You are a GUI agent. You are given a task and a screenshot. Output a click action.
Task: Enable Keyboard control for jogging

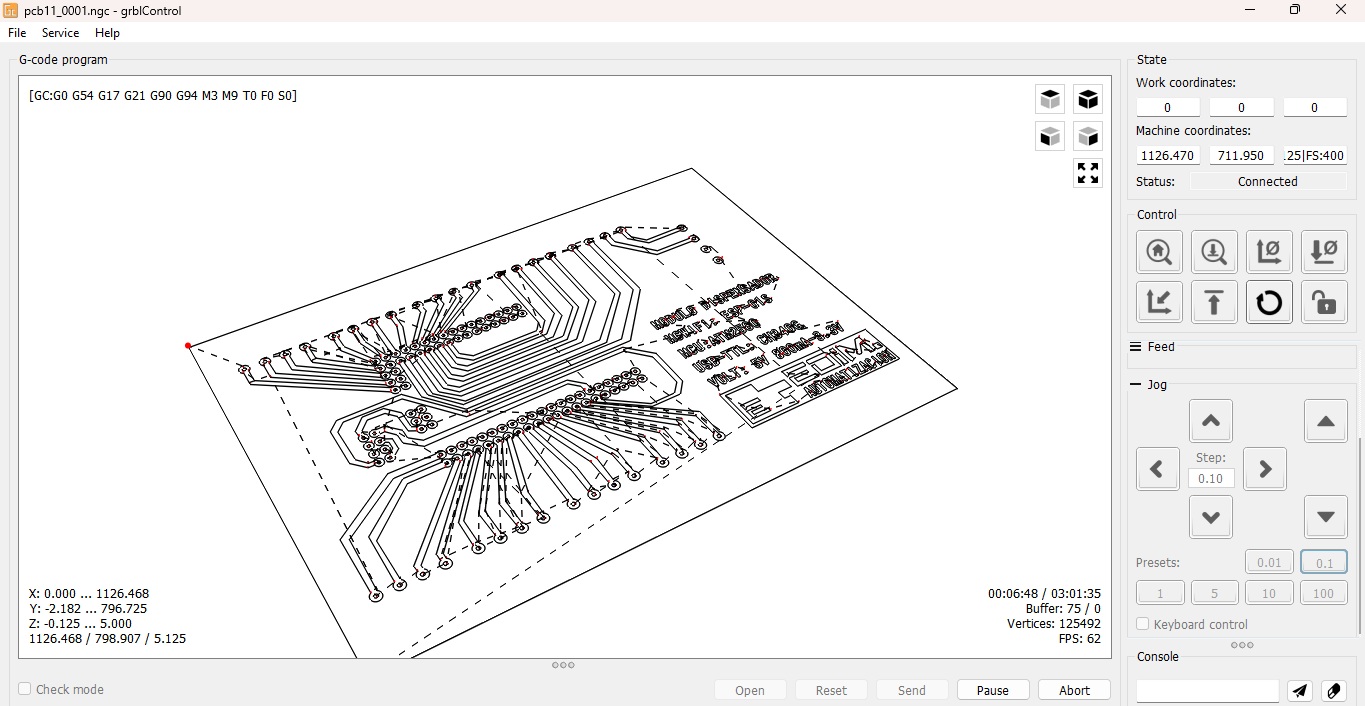[x=1141, y=624]
